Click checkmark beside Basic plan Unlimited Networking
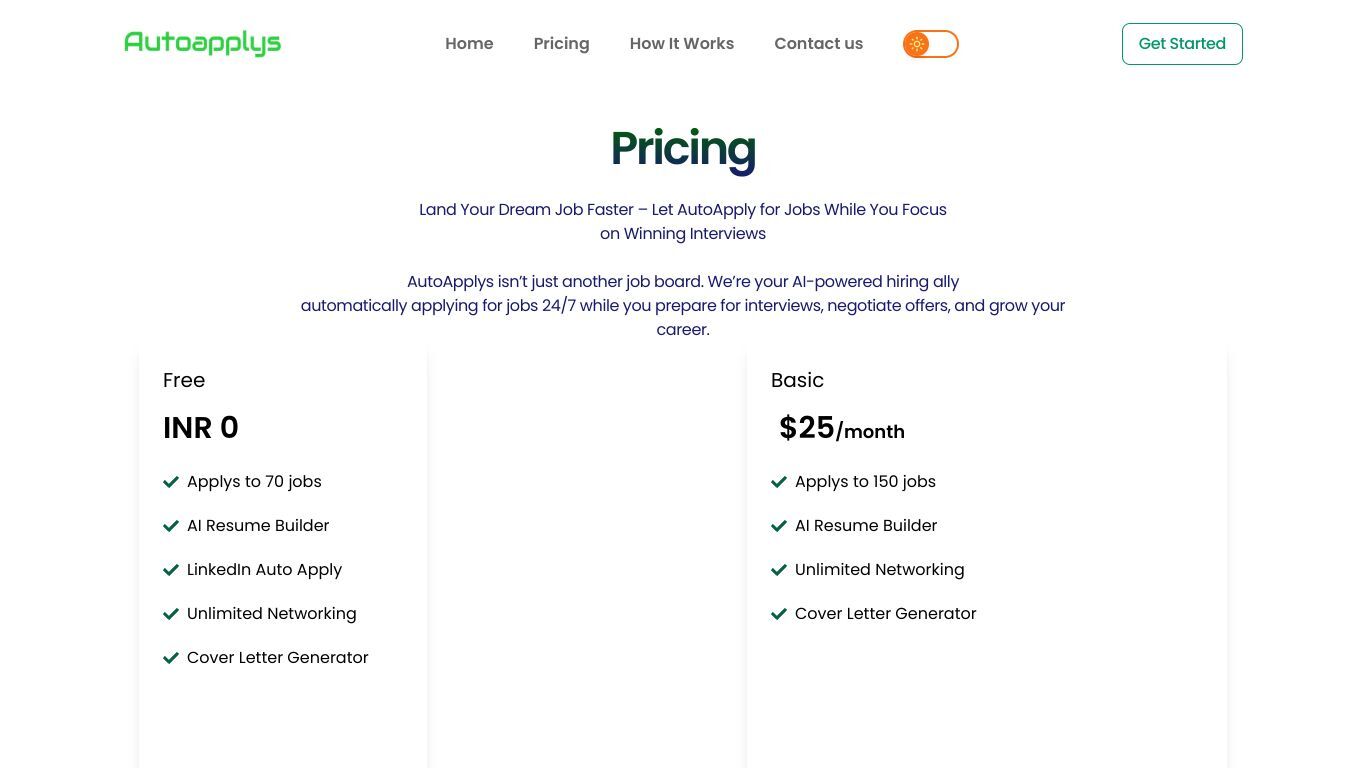The width and height of the screenshot is (1366, 768). 779,570
